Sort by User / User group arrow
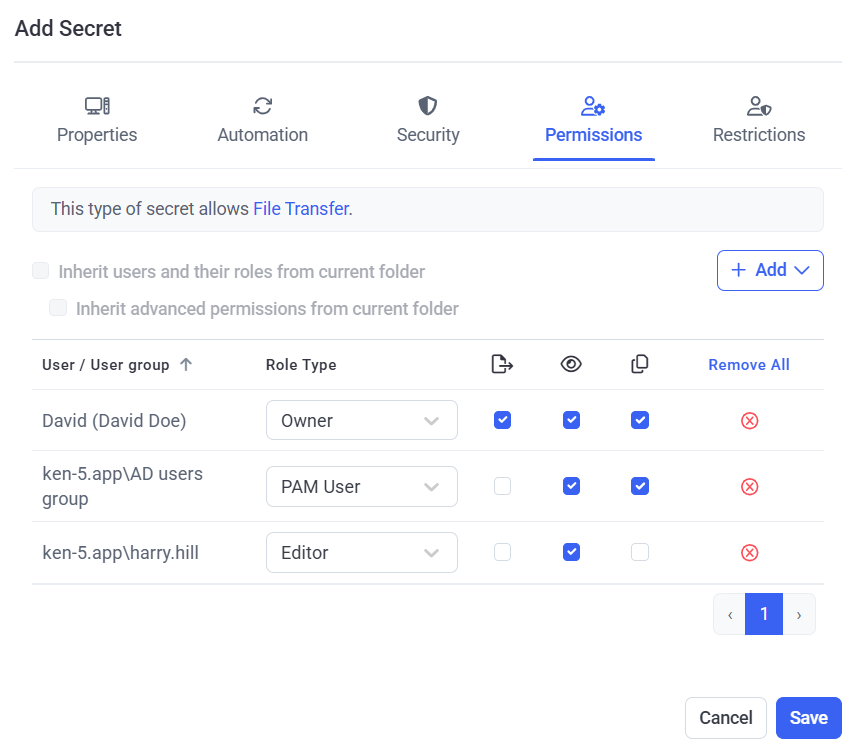 [186, 365]
